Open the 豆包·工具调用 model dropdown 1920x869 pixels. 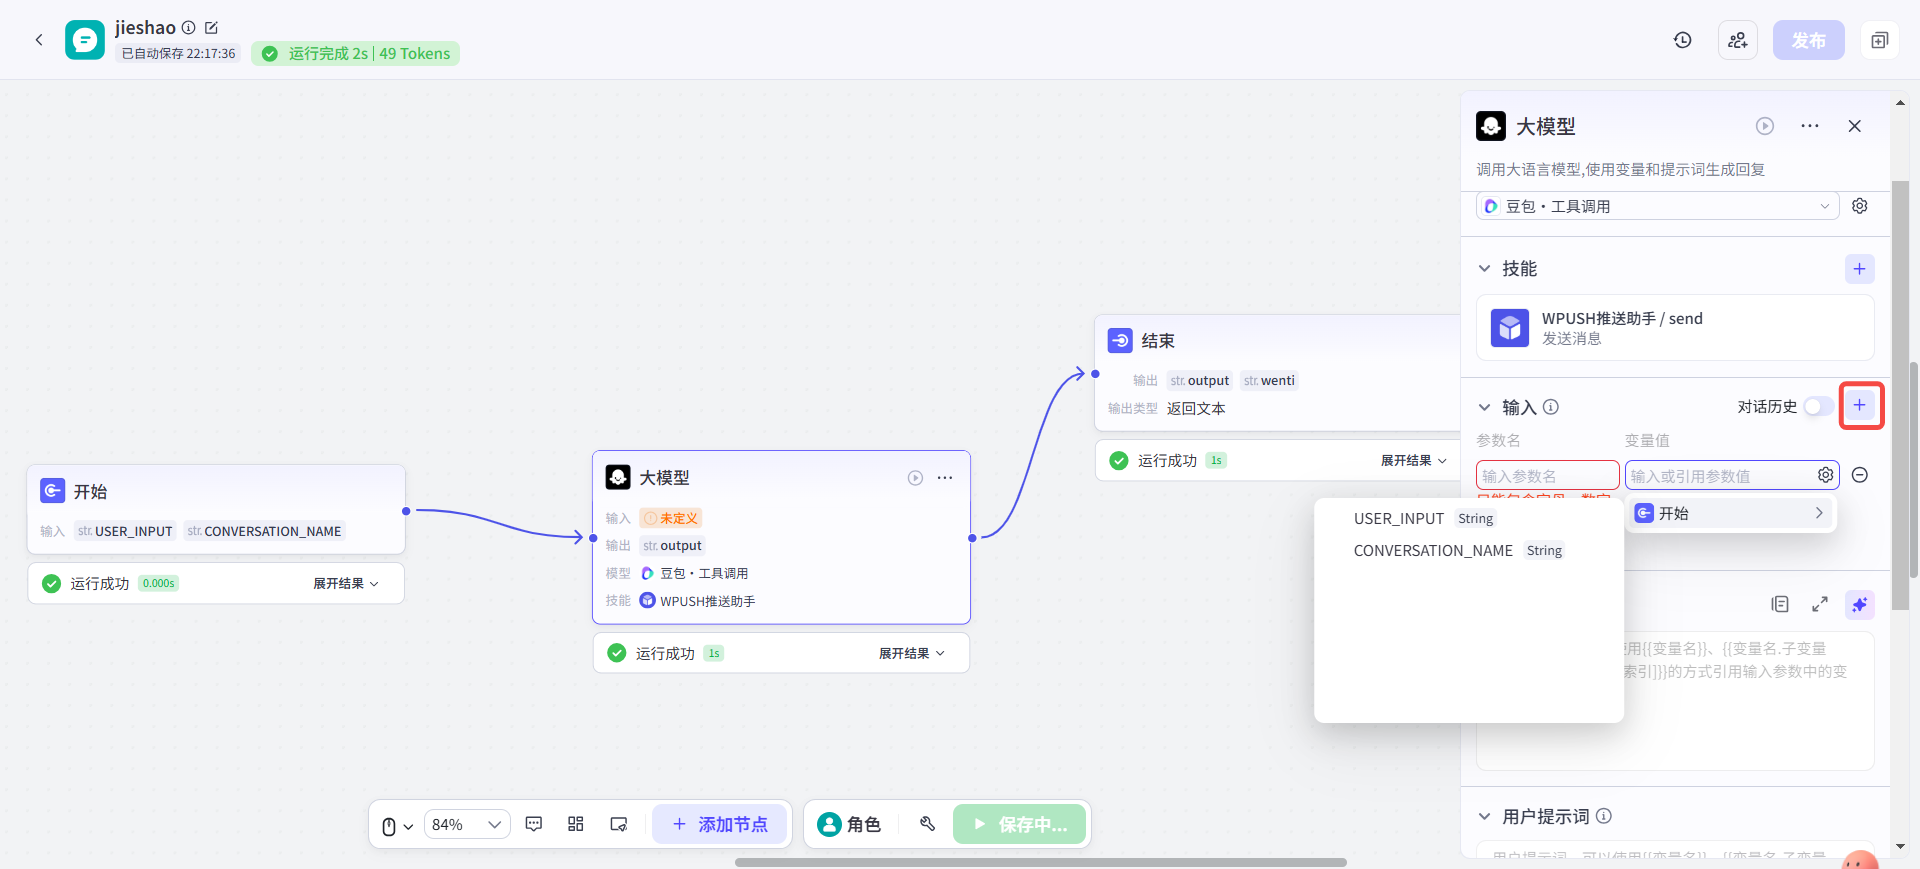click(x=1657, y=206)
